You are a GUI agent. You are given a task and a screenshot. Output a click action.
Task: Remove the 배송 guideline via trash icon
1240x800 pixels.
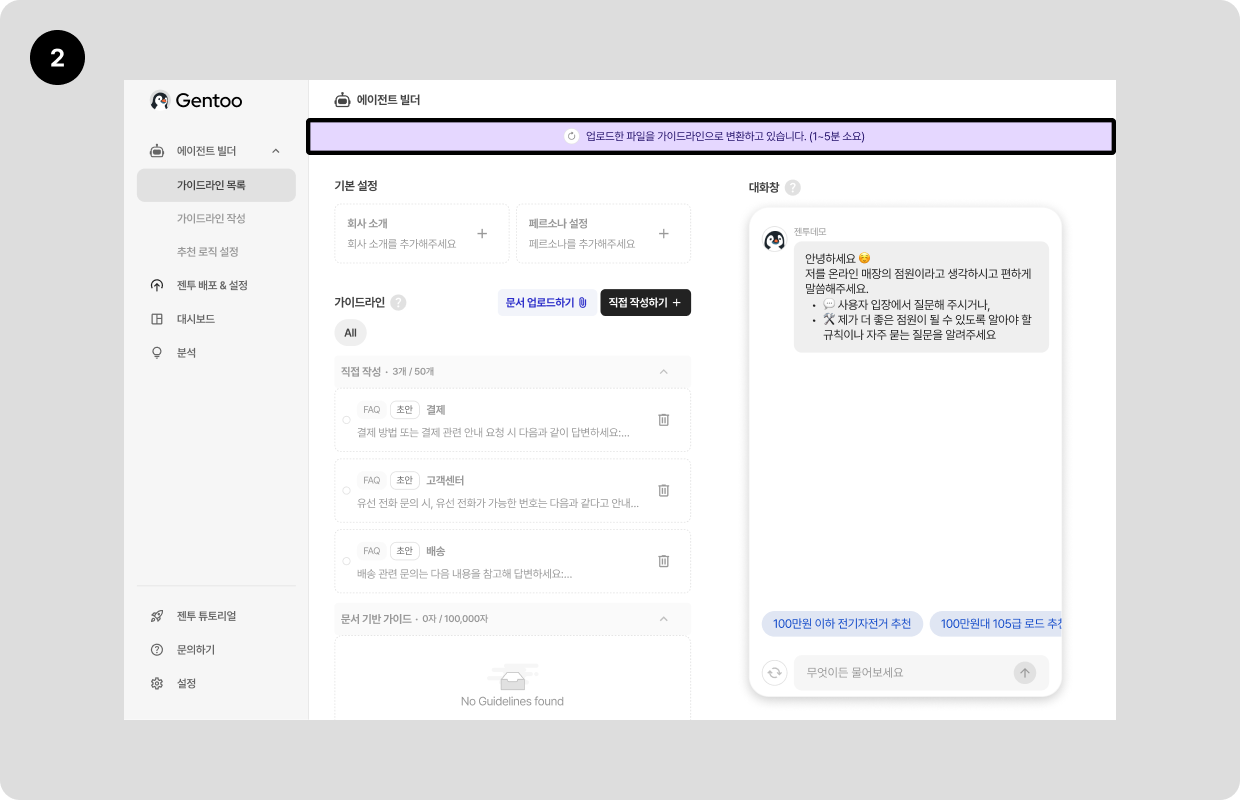(x=663, y=561)
